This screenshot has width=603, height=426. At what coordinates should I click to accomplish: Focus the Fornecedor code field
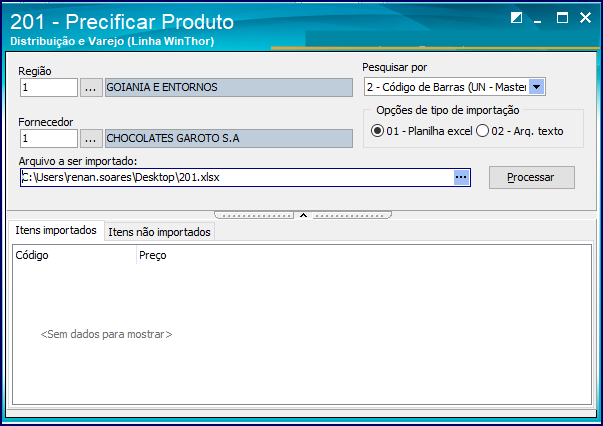pos(49,138)
